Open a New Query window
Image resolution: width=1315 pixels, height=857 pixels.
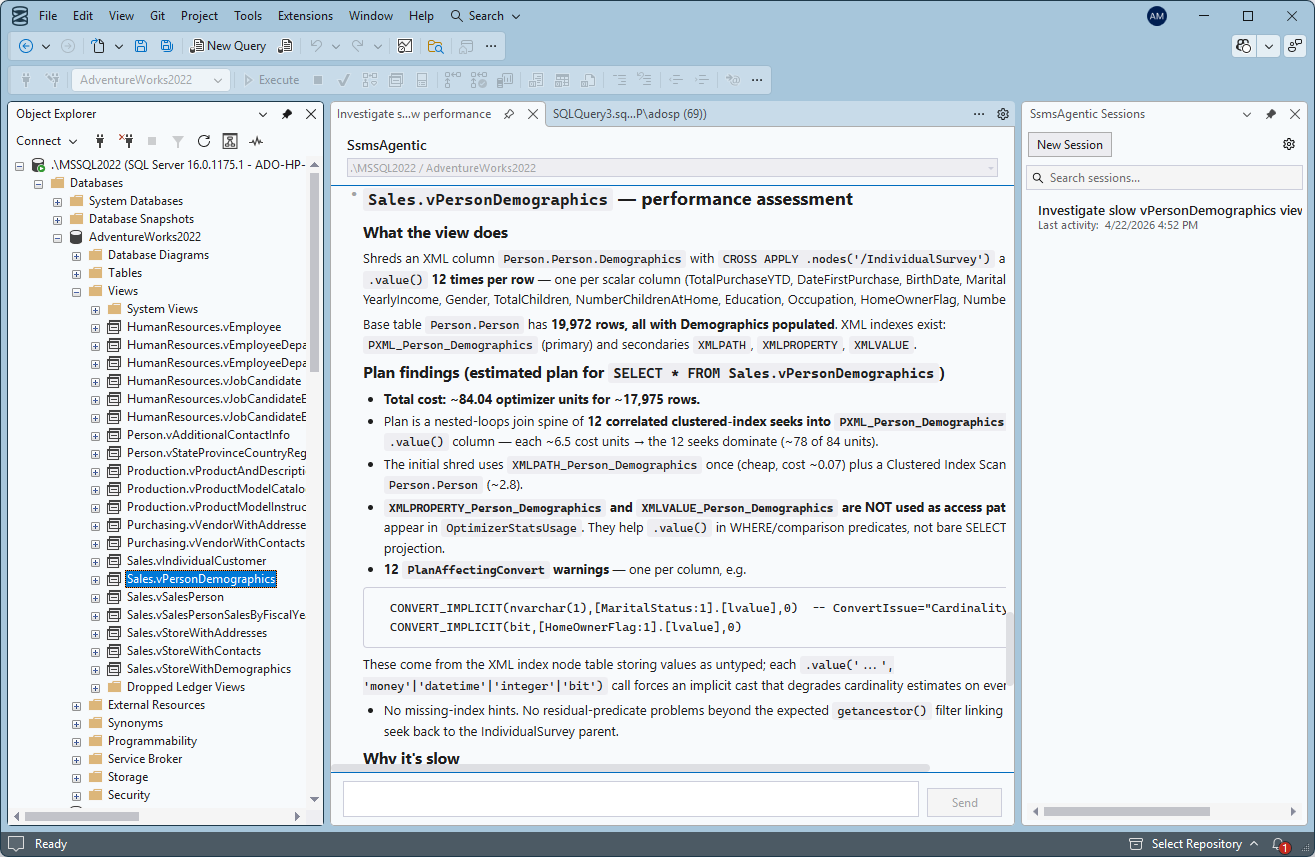228,45
